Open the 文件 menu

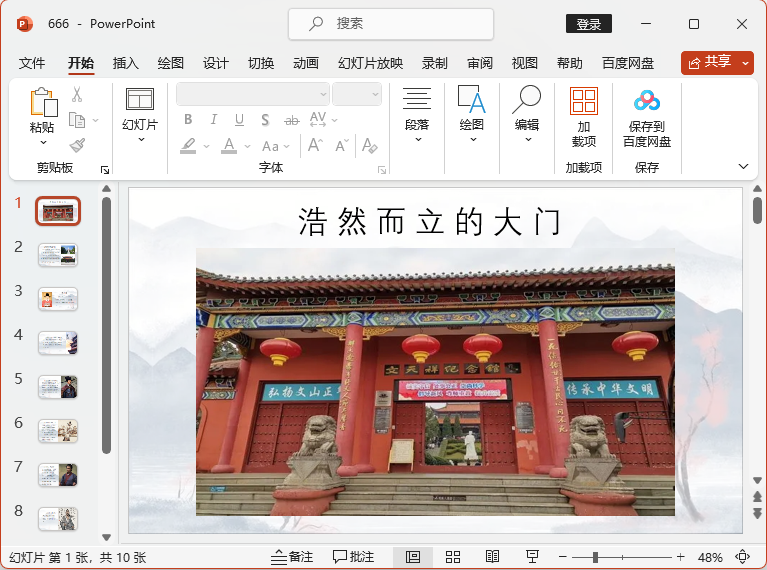tap(32, 63)
